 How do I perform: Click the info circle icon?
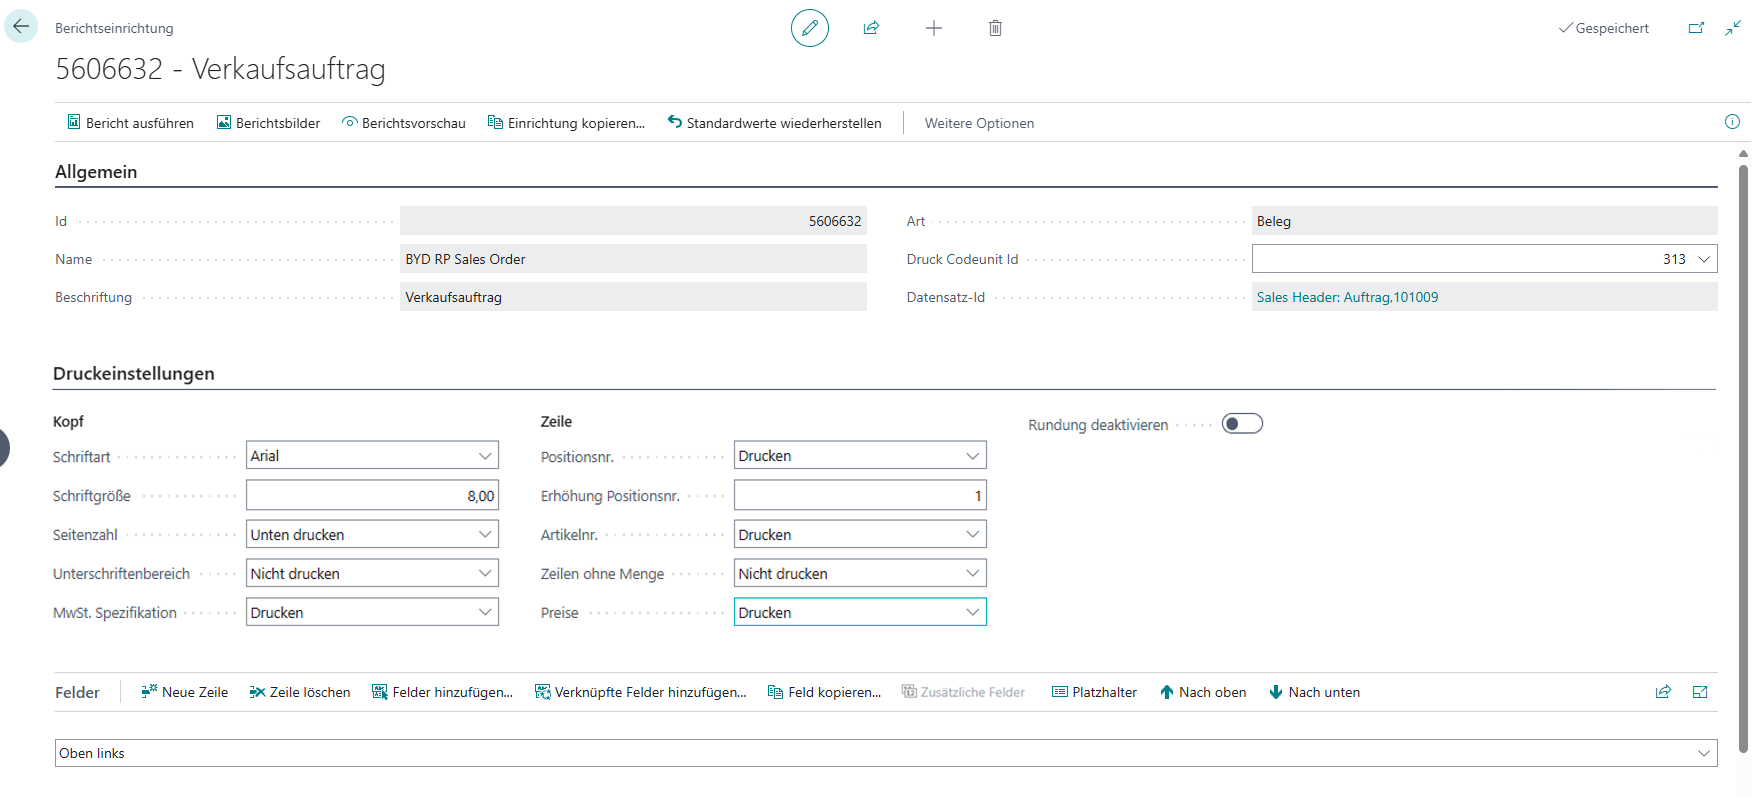coord(1732,122)
